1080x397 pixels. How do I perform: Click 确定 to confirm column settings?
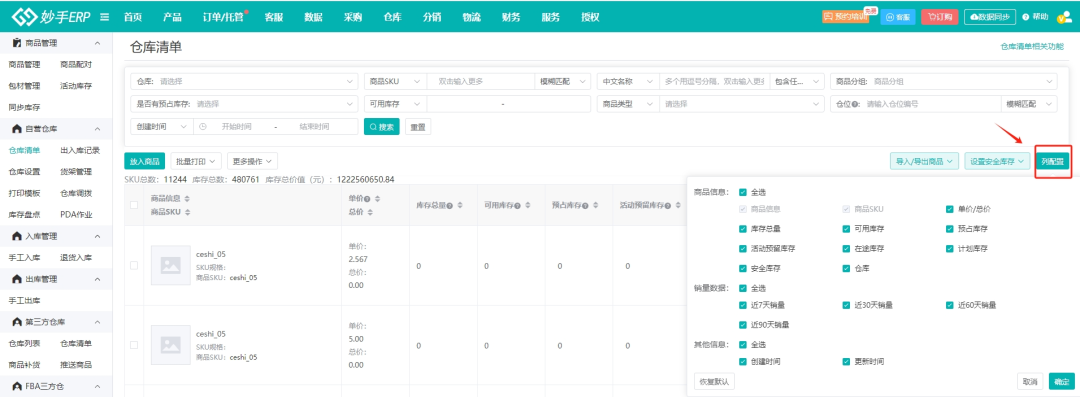point(1061,381)
